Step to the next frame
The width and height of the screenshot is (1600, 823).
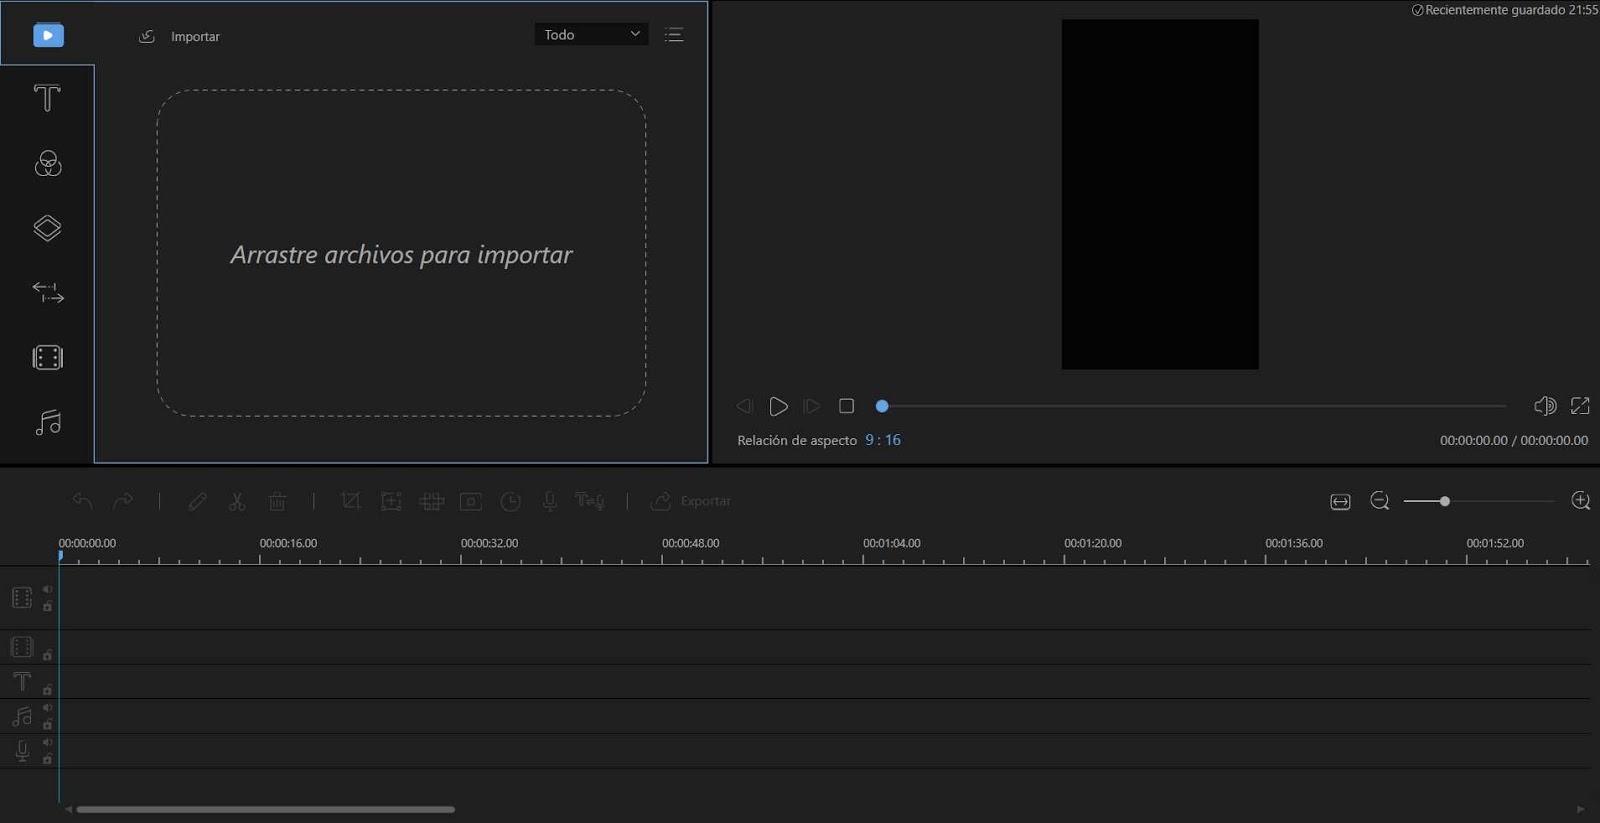812,406
